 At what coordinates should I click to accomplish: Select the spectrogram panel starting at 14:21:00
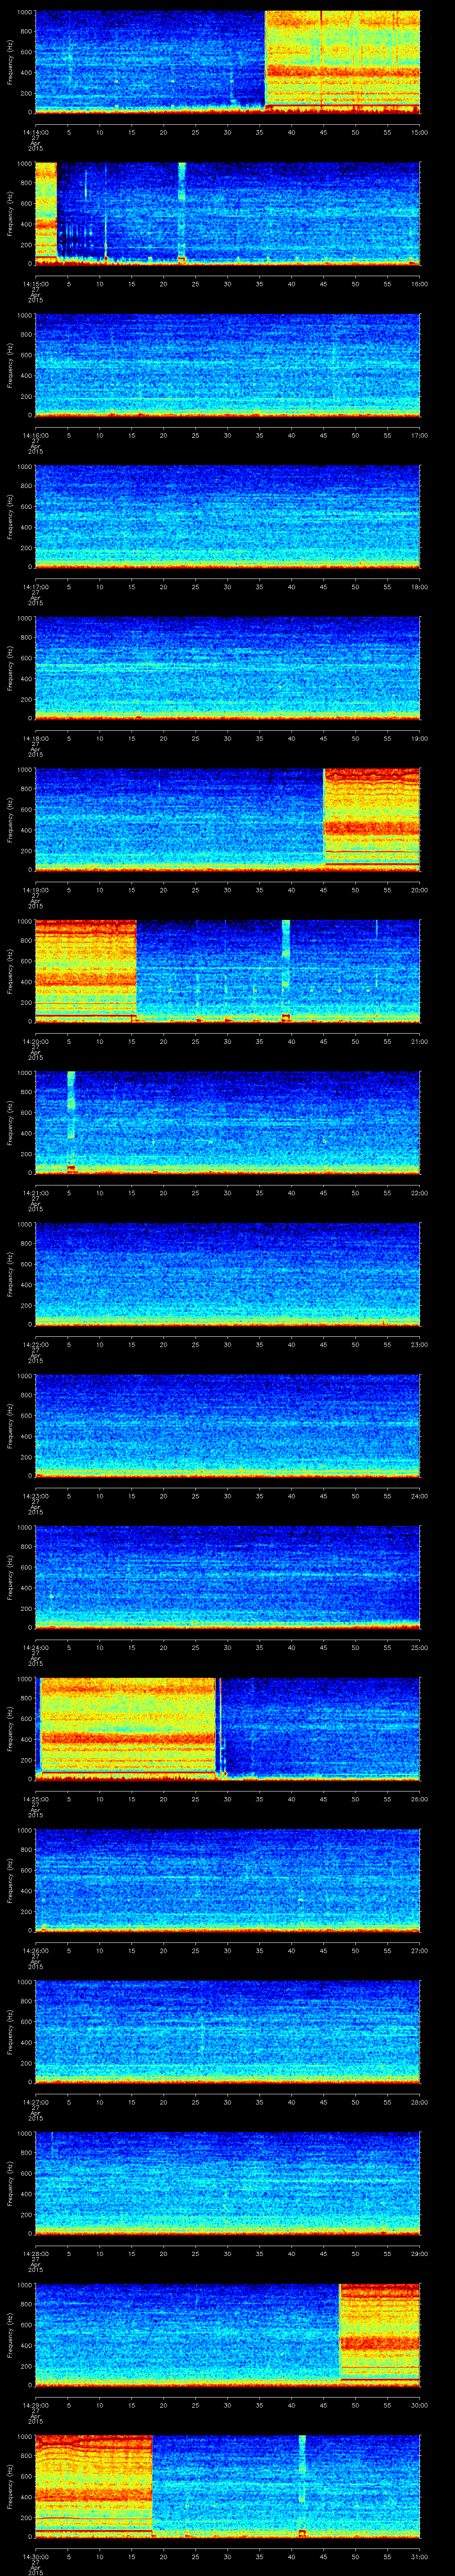[228, 1123]
